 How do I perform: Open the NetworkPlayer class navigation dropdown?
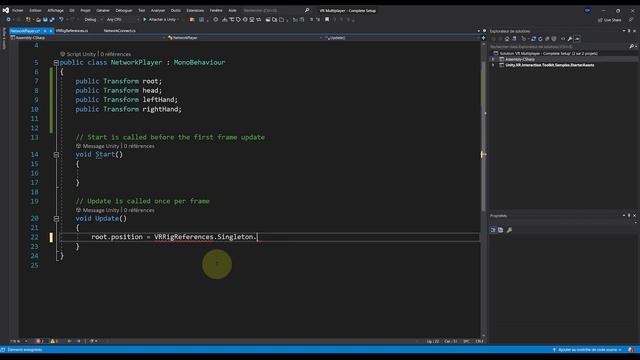click(244, 38)
